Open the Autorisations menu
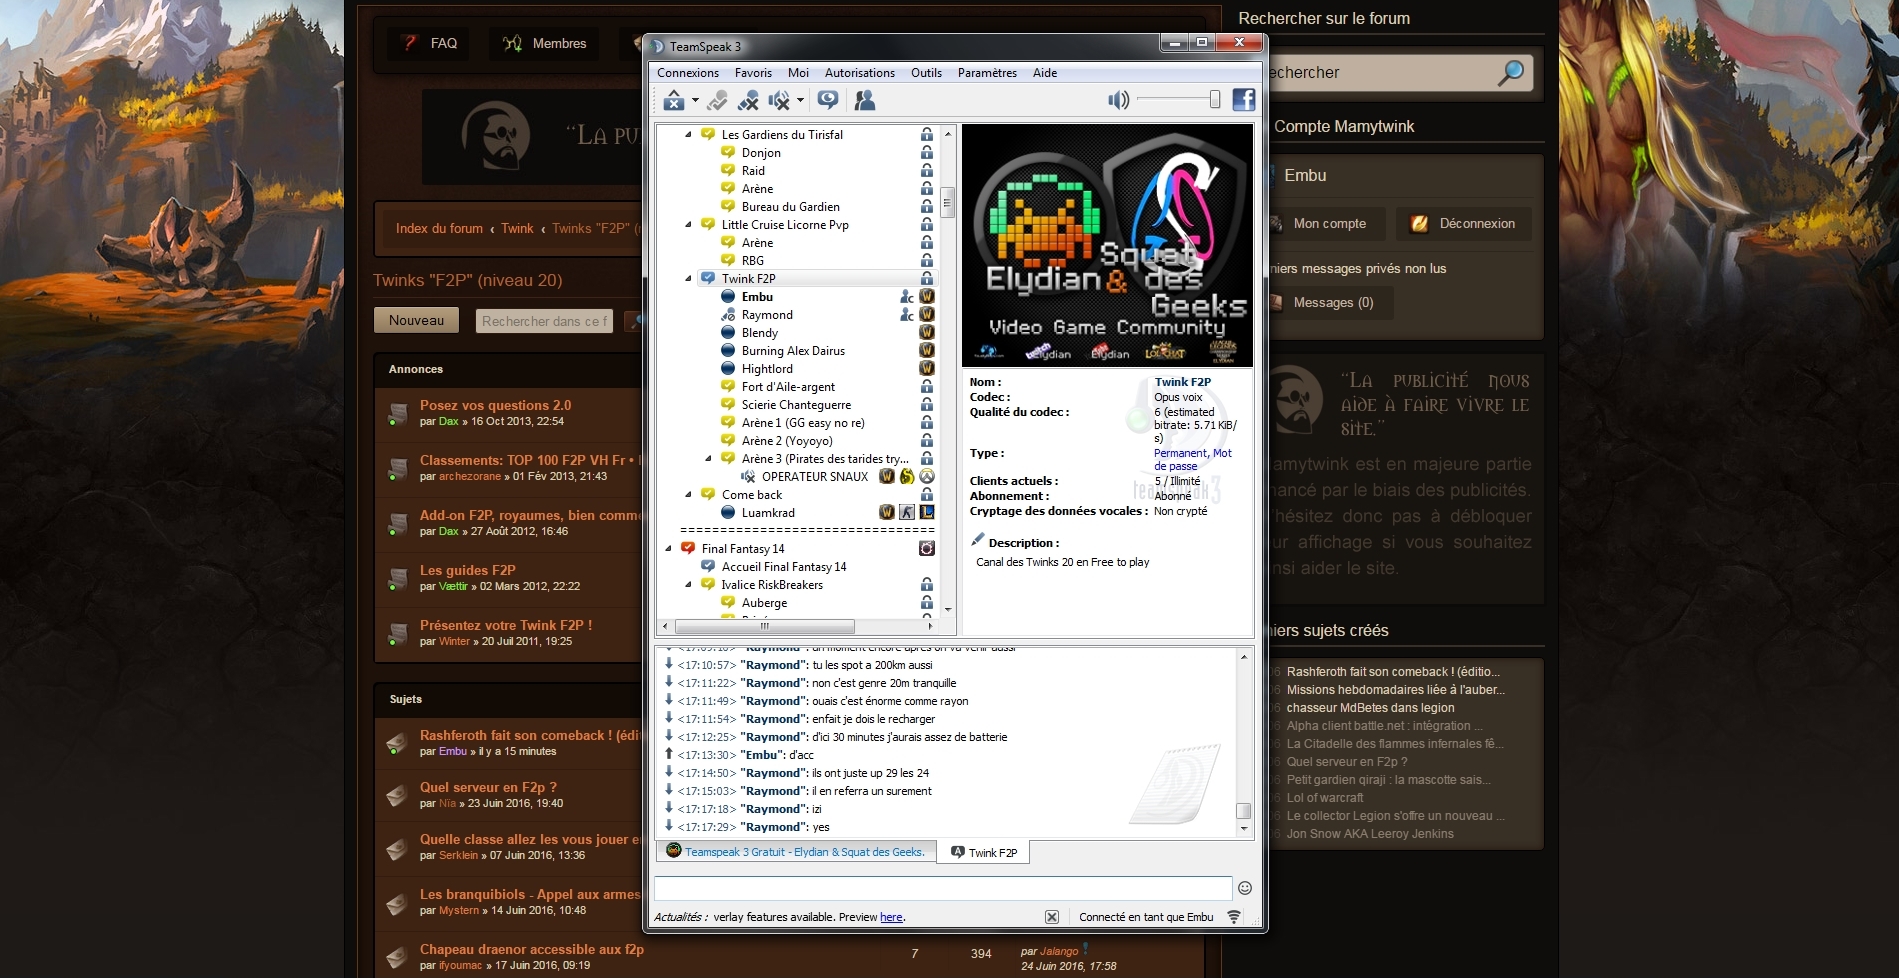The width and height of the screenshot is (1899, 978). (x=860, y=73)
